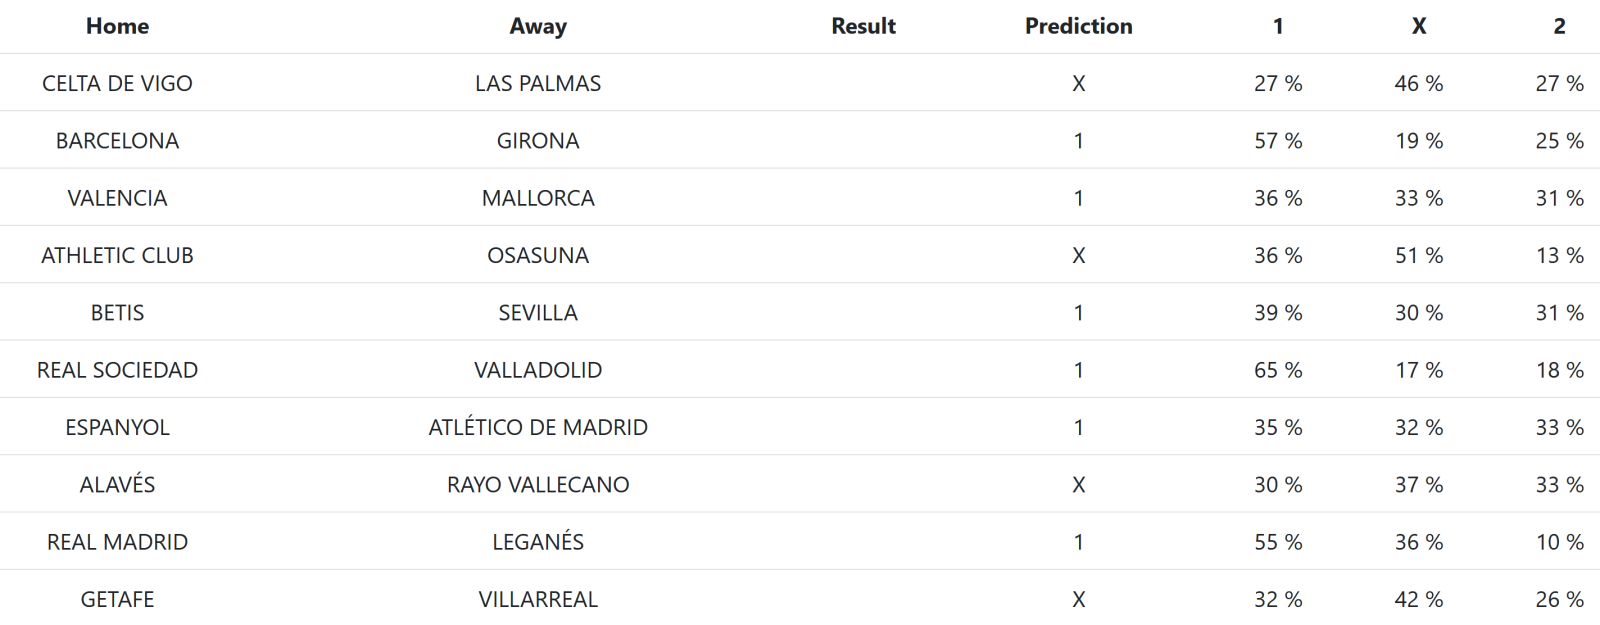Select the LAS PALMAS away cell

pos(538,84)
